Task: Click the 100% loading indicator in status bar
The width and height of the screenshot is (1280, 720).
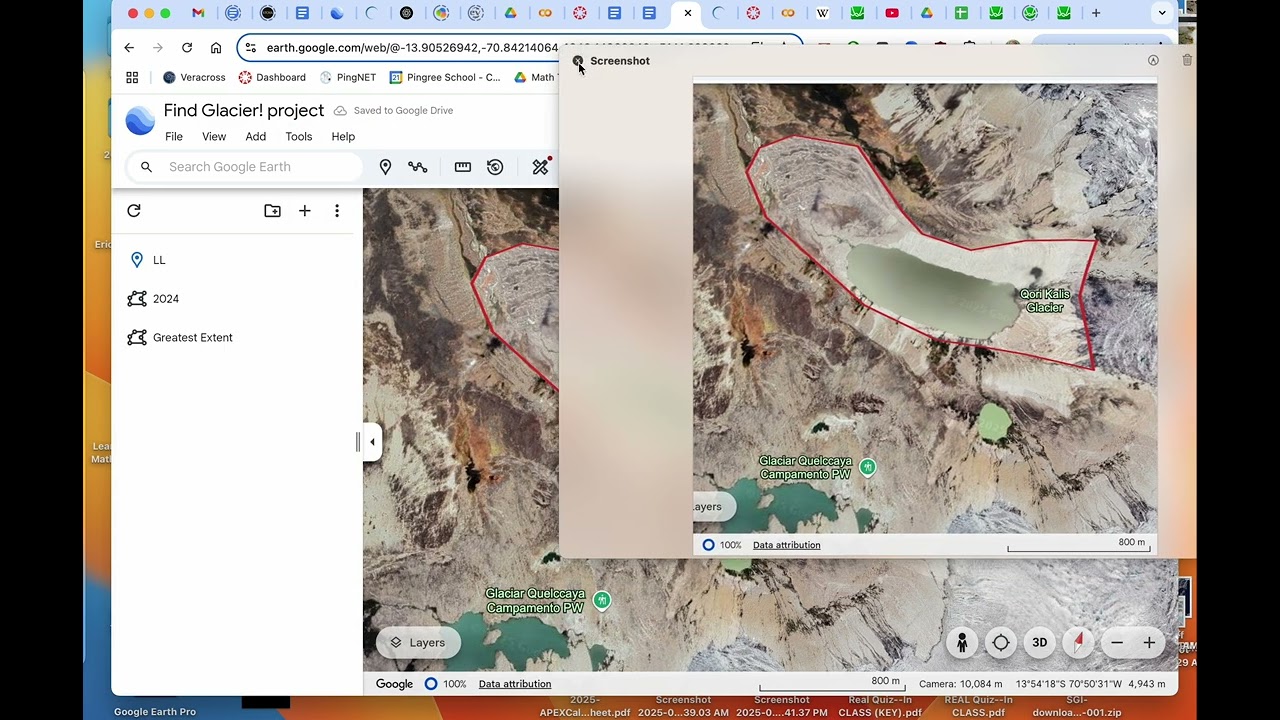Action: pos(445,684)
